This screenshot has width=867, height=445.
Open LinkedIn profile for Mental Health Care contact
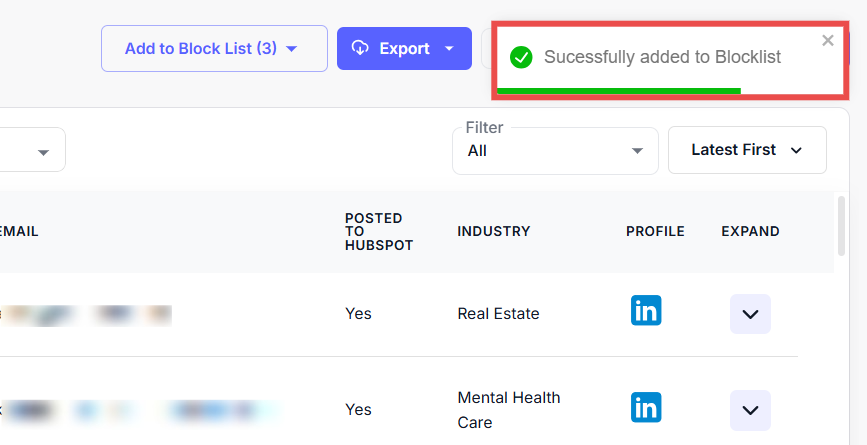646,407
